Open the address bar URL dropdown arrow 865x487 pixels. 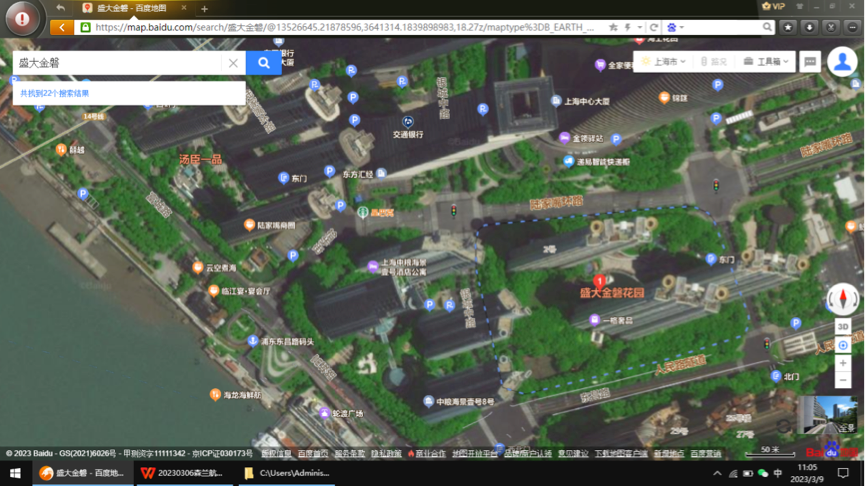[640, 27]
